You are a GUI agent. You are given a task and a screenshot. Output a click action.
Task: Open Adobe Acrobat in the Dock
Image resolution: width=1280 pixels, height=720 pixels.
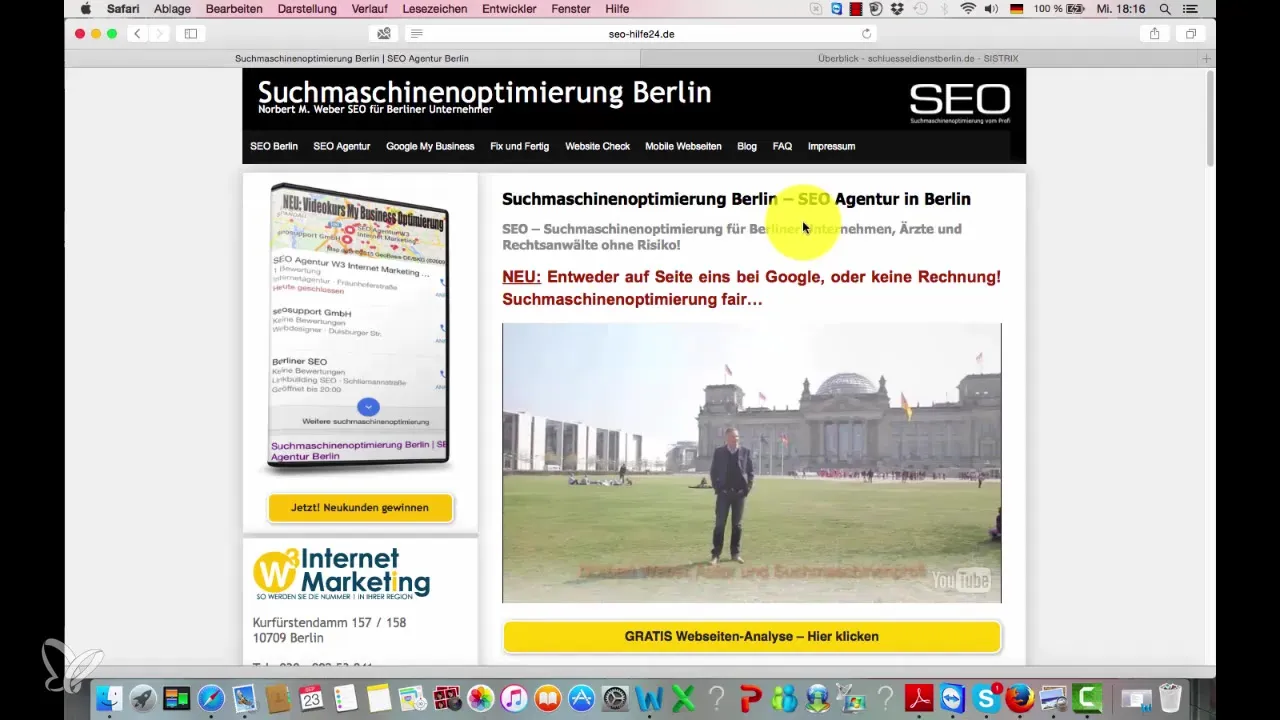pos(919,697)
